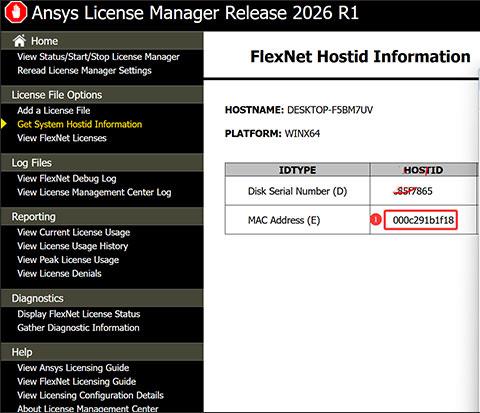Go to Home in the sidebar

(44, 41)
